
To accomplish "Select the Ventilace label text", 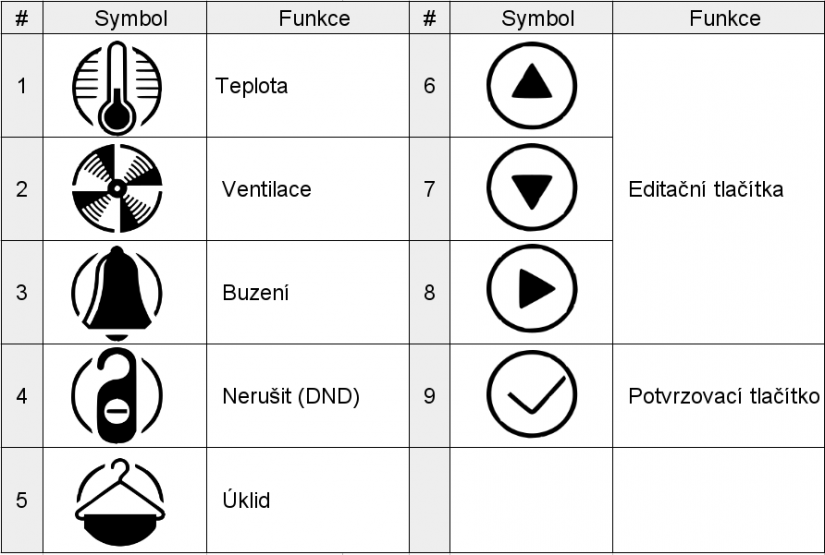I will pyautogui.click(x=267, y=189).
